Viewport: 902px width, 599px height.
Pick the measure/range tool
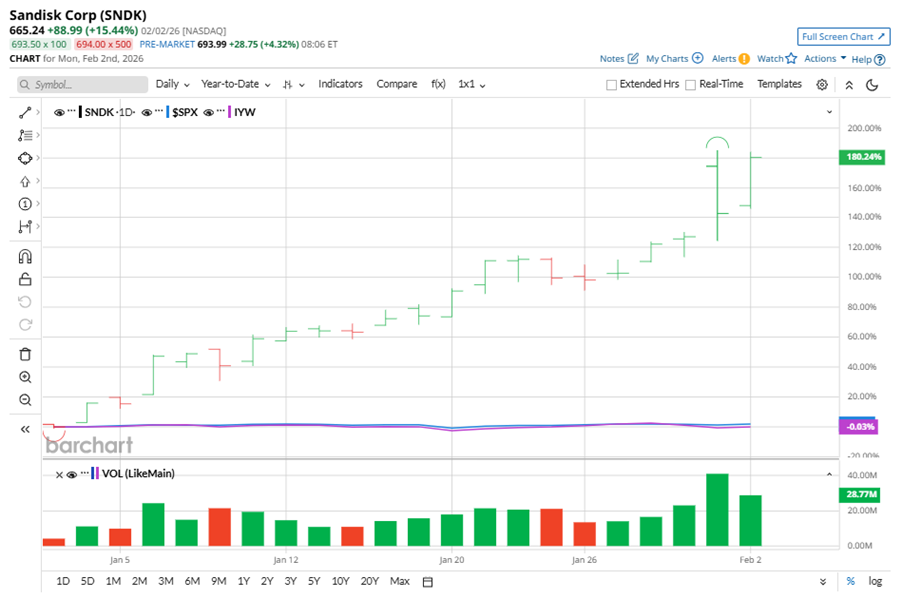[x=25, y=227]
